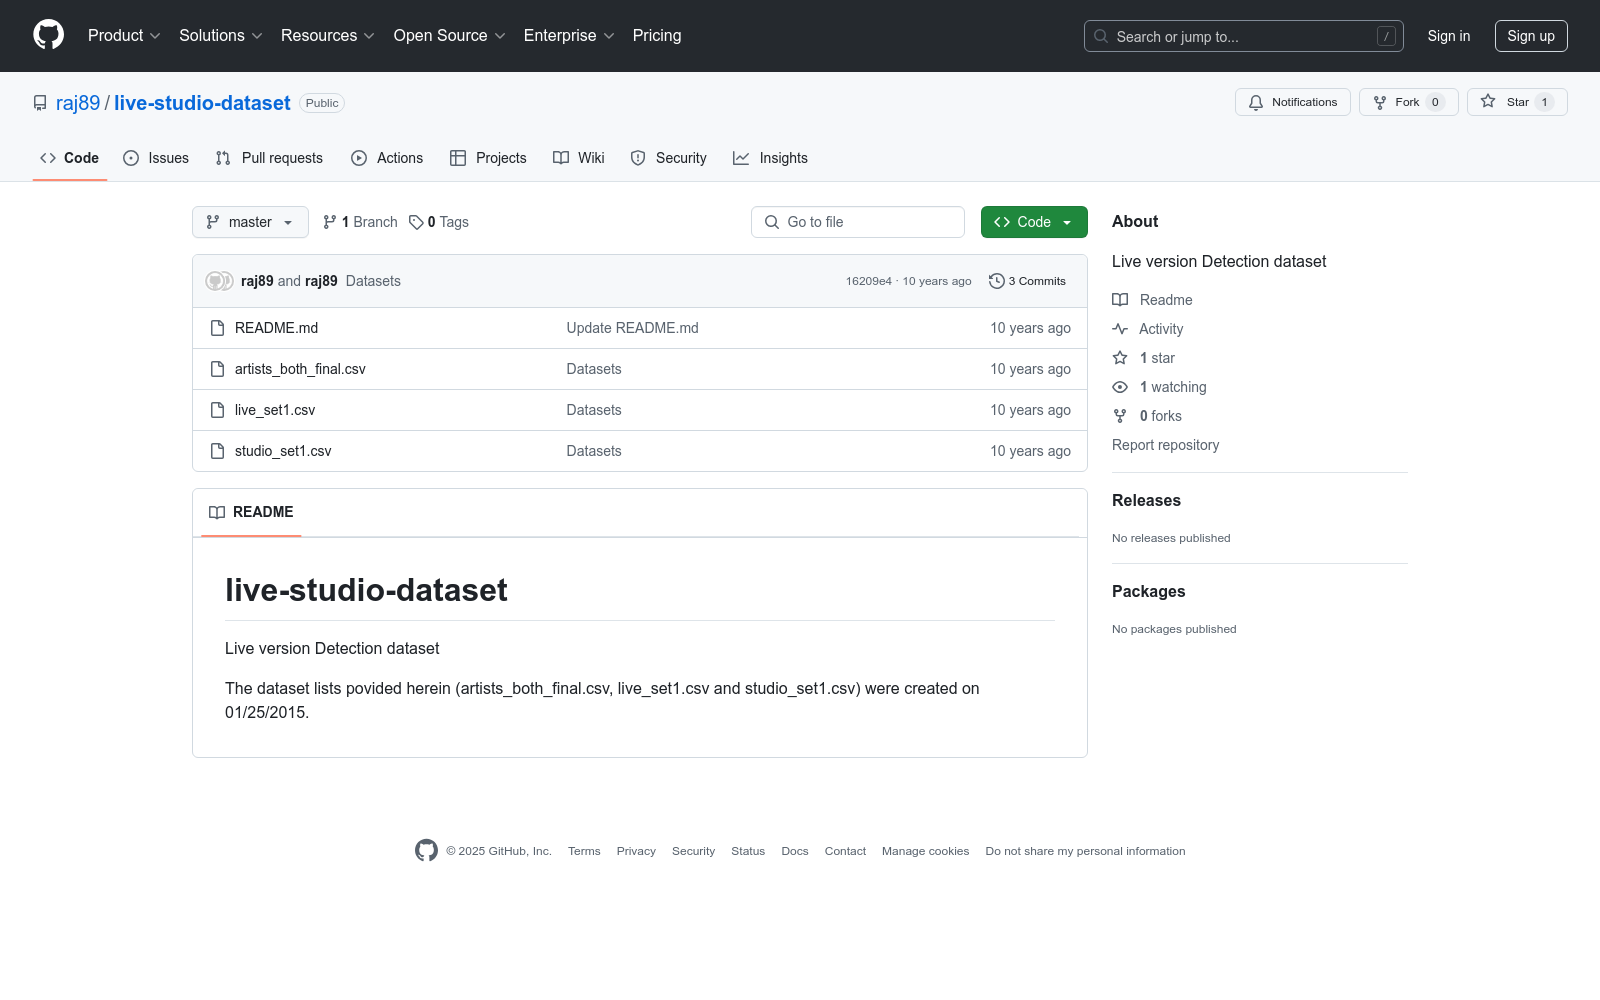Image resolution: width=1600 pixels, height=1000 pixels.
Task: Open the master branch selector dropdown
Action: [x=250, y=222]
